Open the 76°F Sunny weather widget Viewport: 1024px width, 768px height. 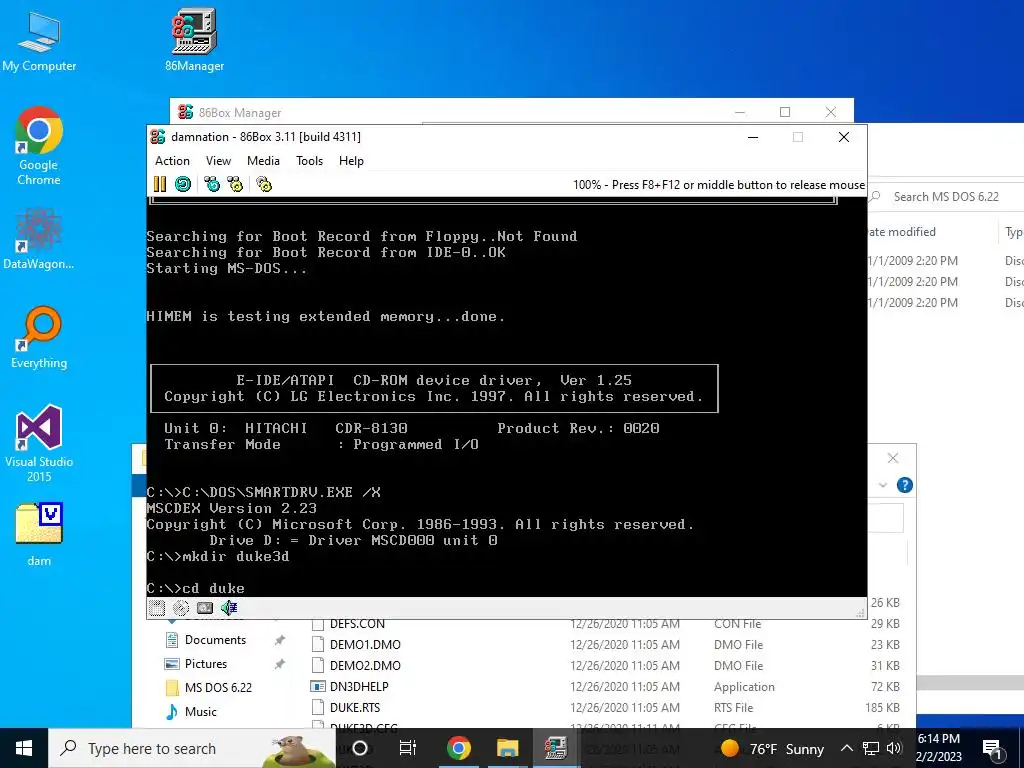click(772, 748)
